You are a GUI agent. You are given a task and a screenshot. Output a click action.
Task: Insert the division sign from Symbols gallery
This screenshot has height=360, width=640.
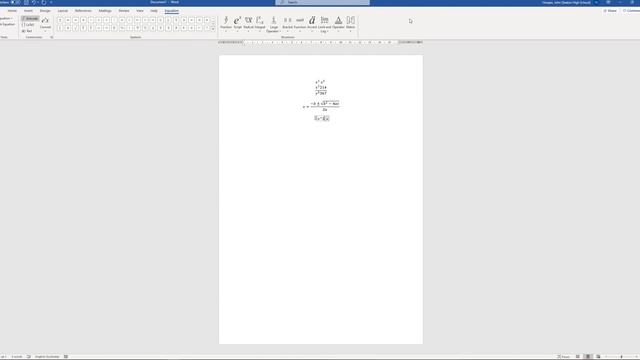tap(107, 20)
